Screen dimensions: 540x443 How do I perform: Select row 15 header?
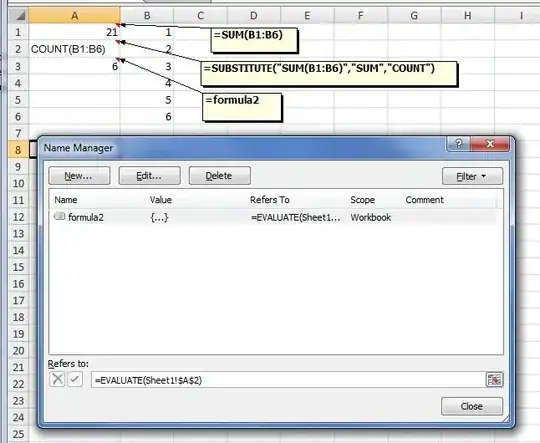(x=18, y=267)
